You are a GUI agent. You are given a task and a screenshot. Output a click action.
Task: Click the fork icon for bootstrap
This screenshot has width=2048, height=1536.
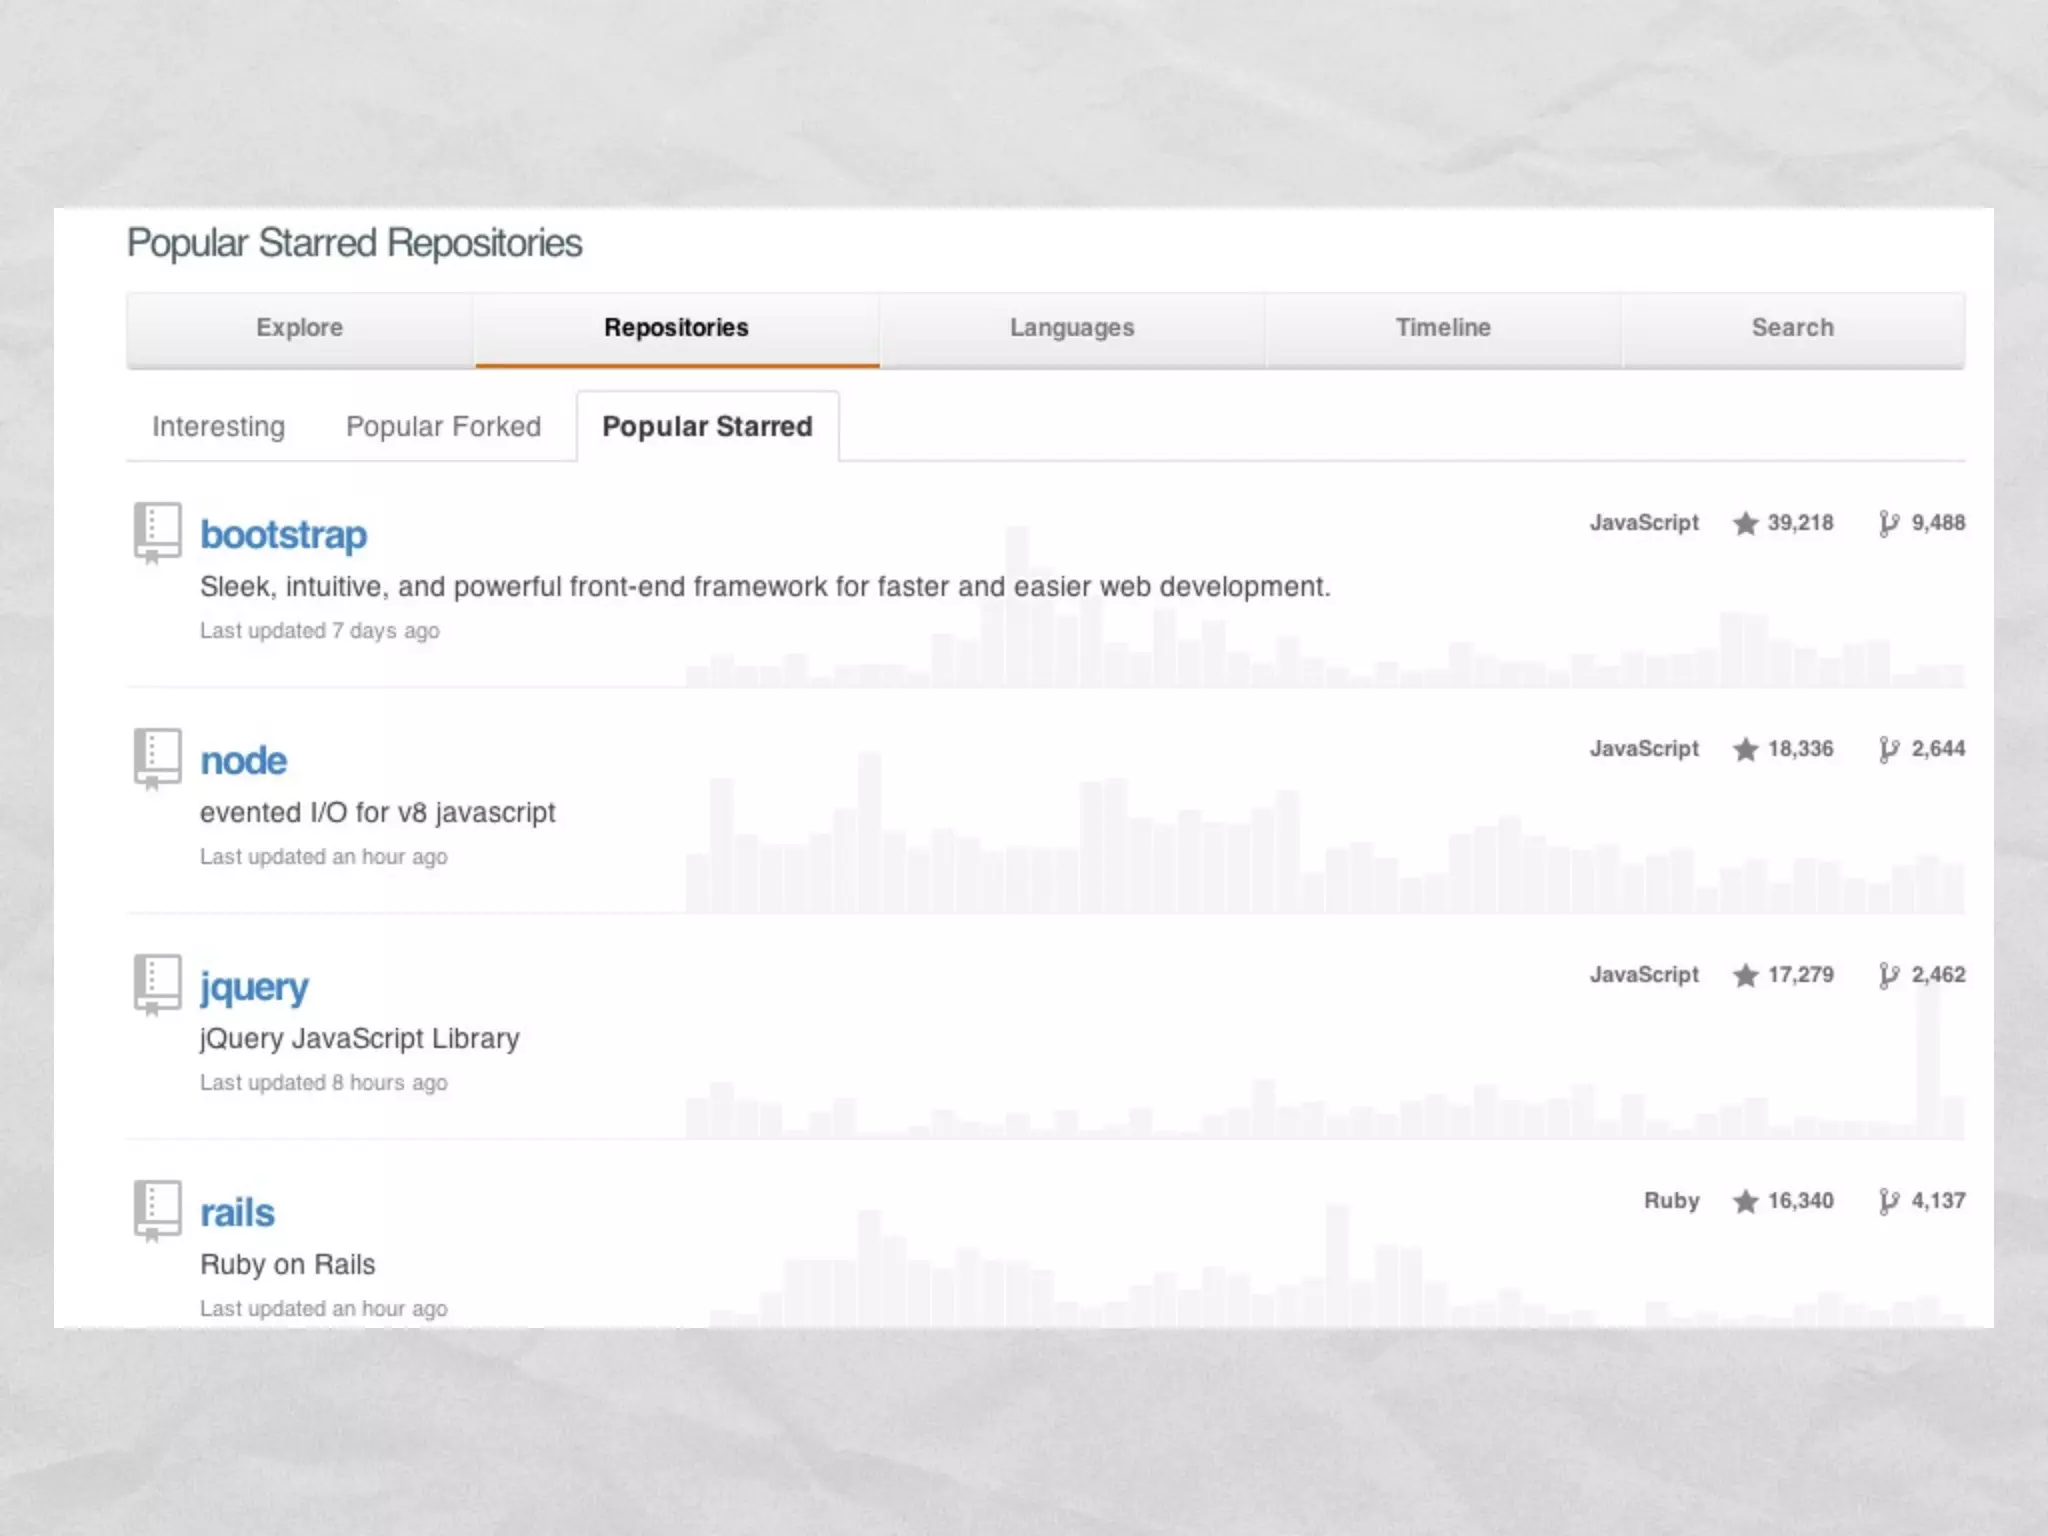click(1888, 523)
